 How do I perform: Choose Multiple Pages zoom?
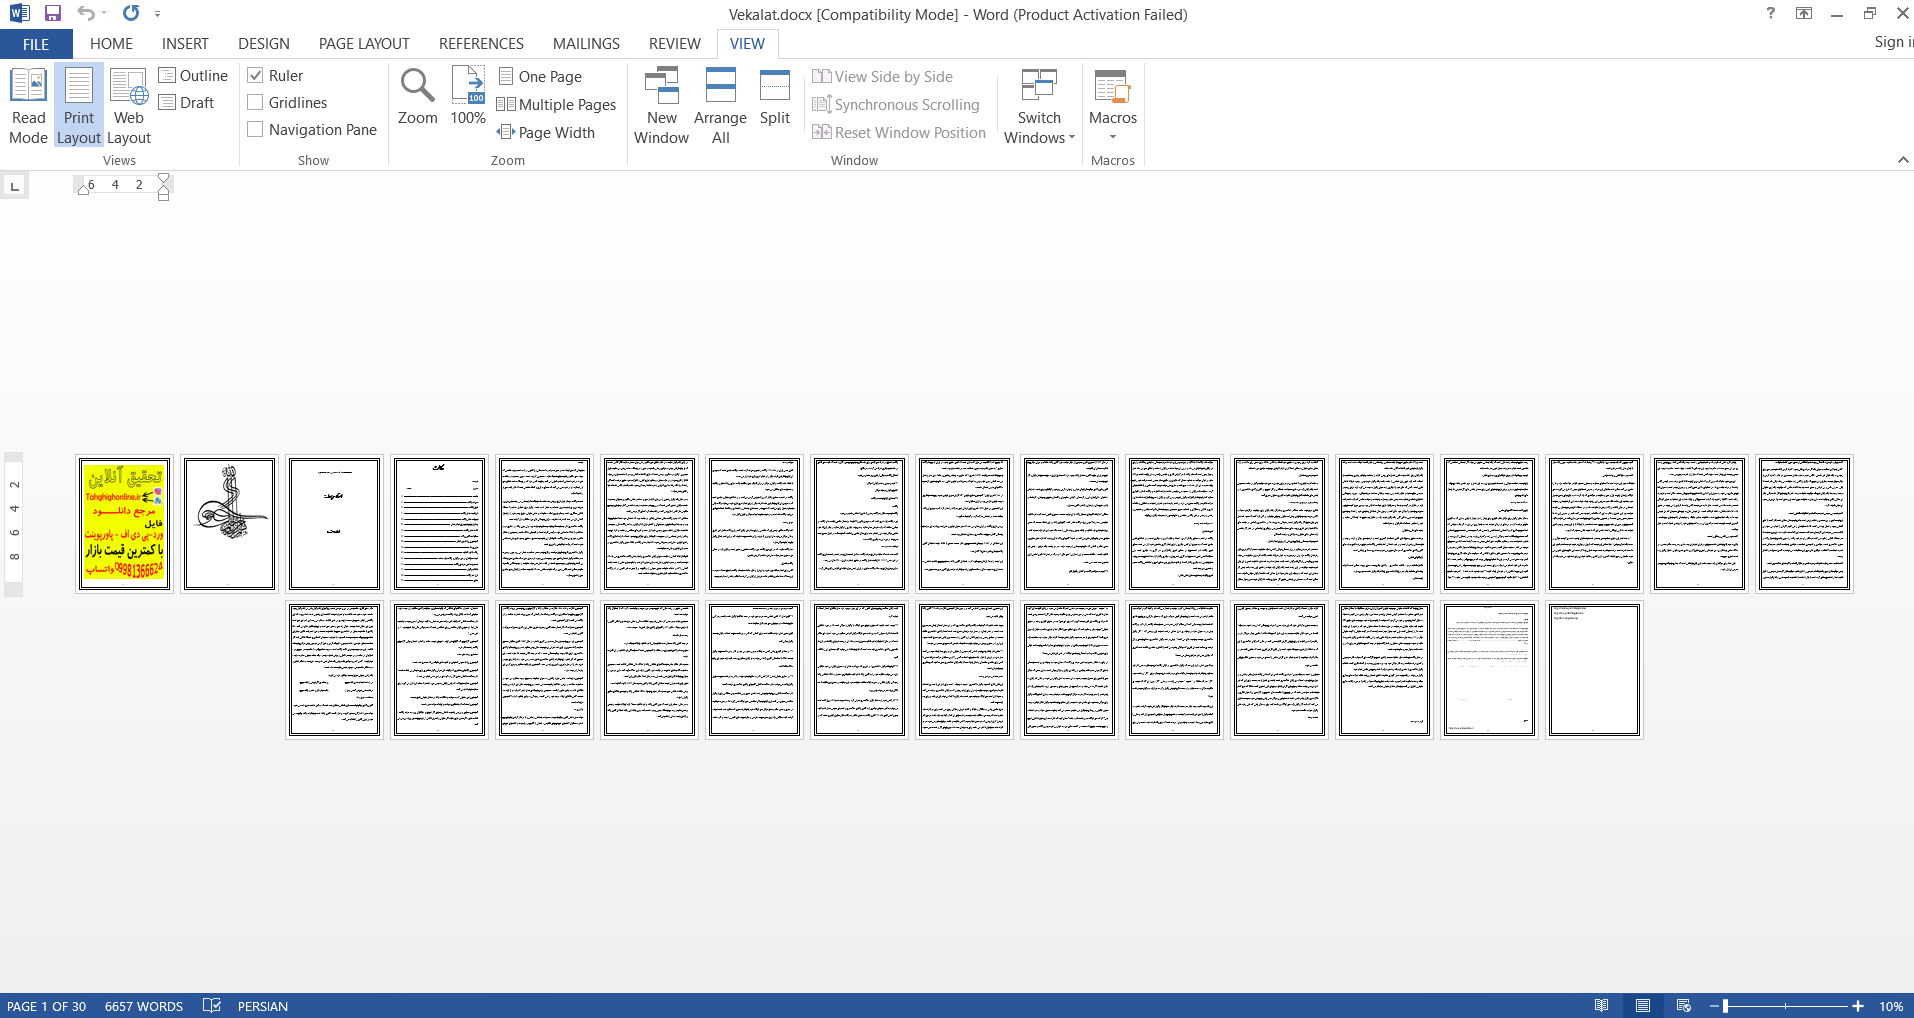coord(557,105)
